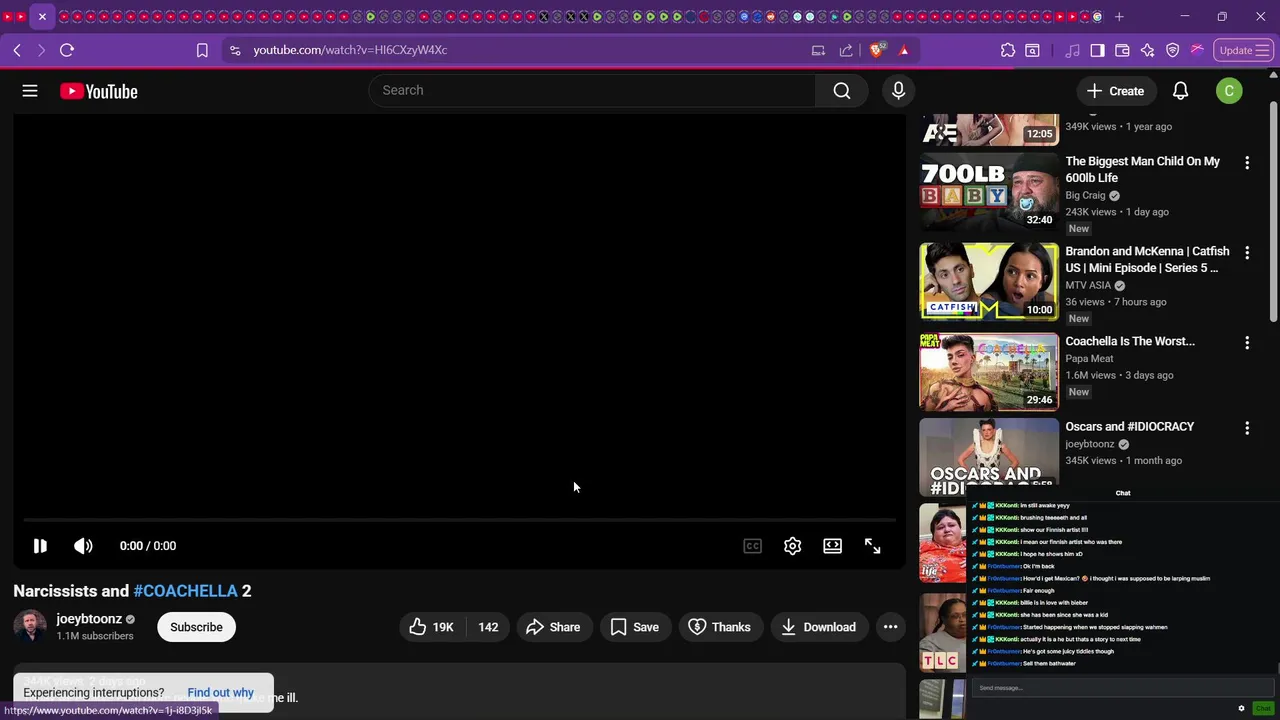This screenshot has width=1280, height=720.
Task: Open the Brave Rewards triangle icon
Action: pyautogui.click(x=904, y=50)
